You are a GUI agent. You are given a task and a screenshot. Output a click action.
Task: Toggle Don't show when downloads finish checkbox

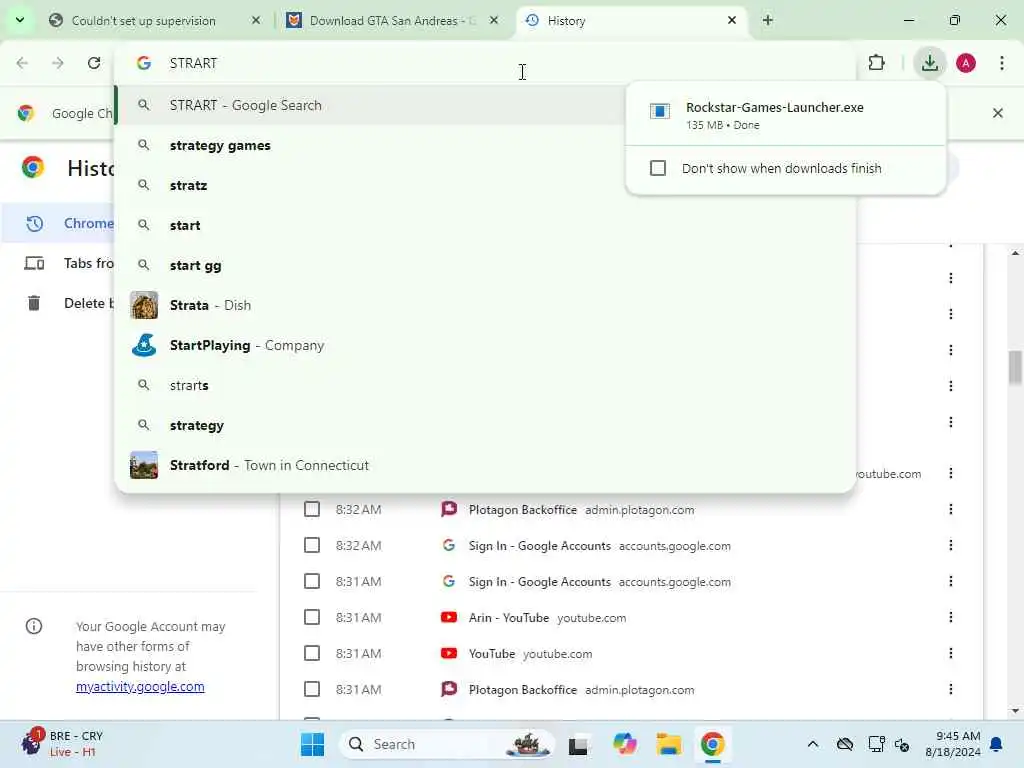point(658,168)
